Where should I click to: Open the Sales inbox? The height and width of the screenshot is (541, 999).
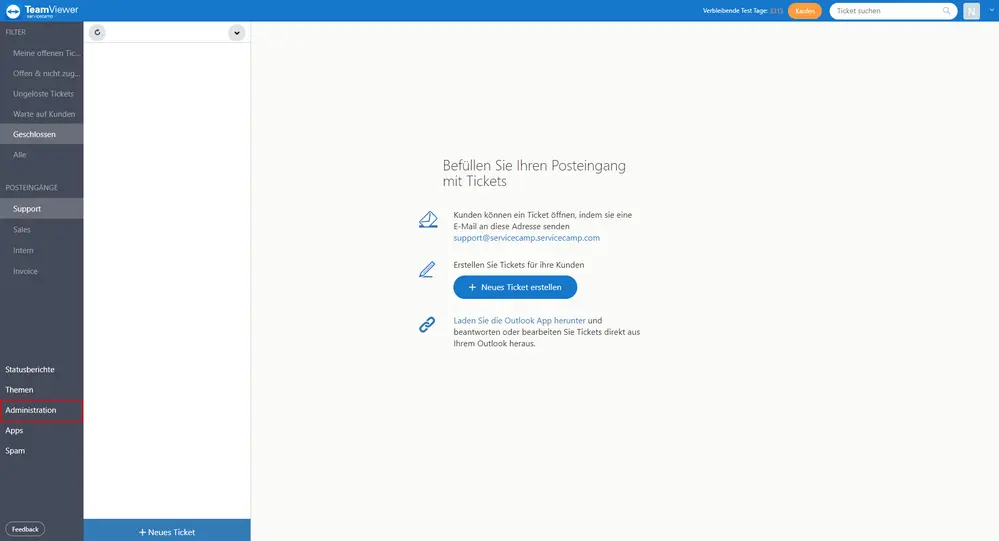click(x=41, y=229)
